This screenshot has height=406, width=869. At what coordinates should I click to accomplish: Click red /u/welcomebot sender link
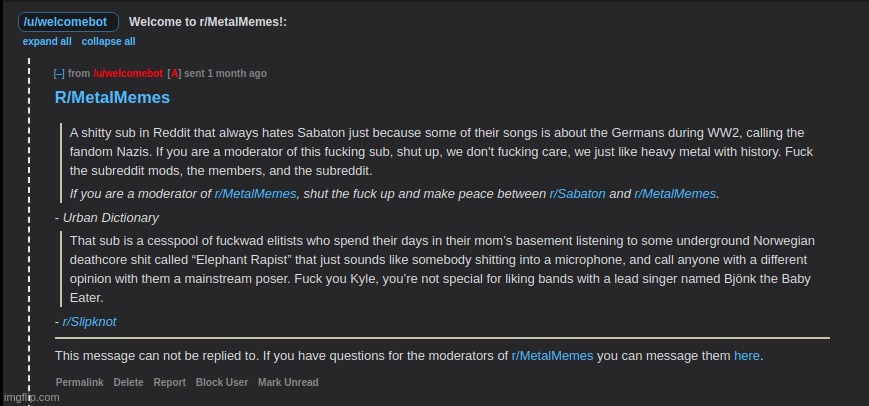coord(128,74)
